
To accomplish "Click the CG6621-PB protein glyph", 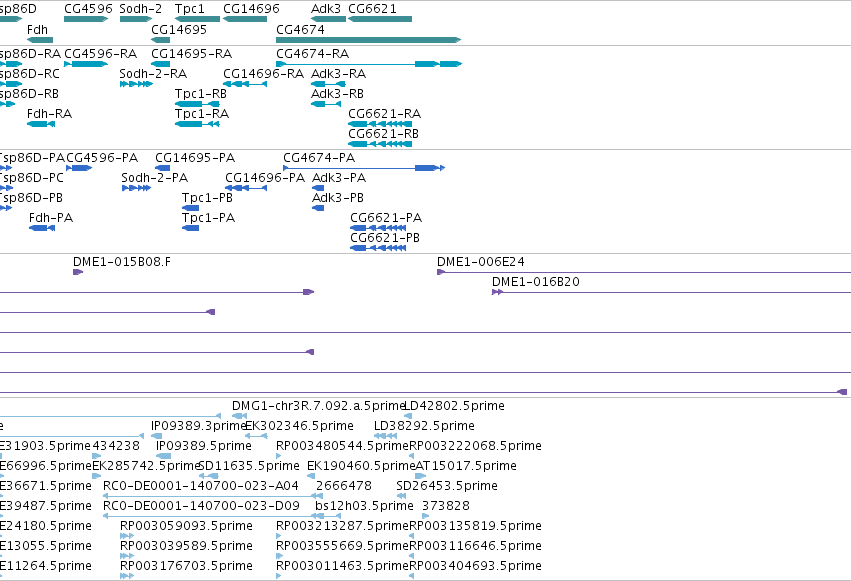I will [x=378, y=248].
